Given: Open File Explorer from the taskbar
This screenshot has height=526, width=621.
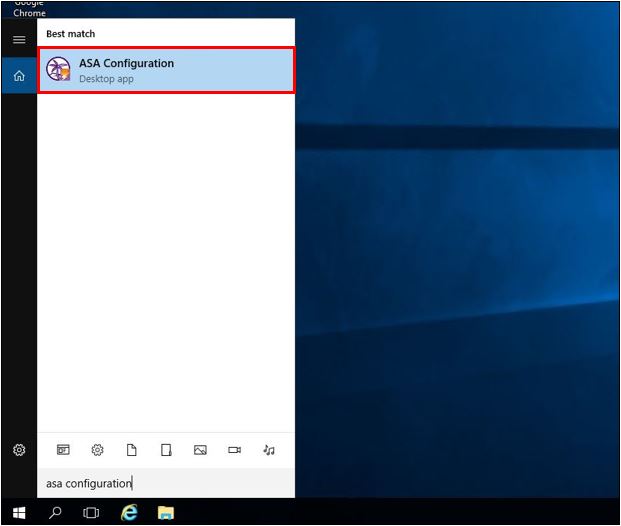Looking at the screenshot, I should point(166,513).
